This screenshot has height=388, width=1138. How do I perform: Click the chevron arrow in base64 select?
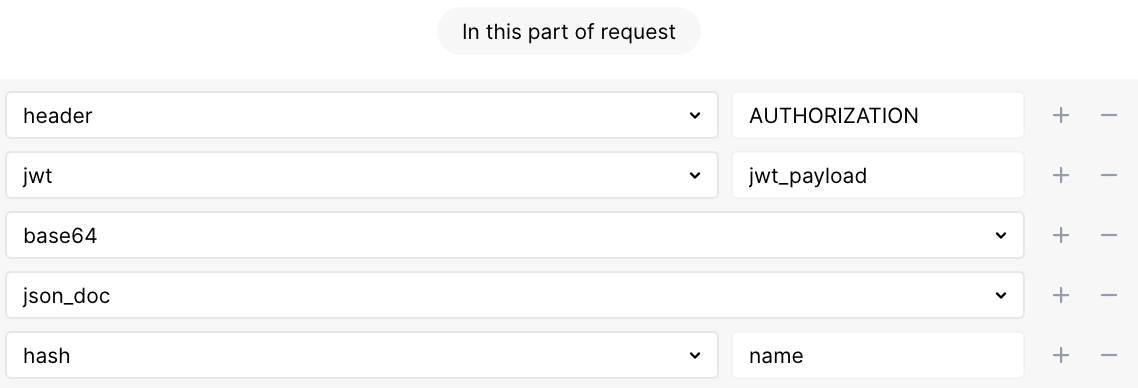[1001, 235]
